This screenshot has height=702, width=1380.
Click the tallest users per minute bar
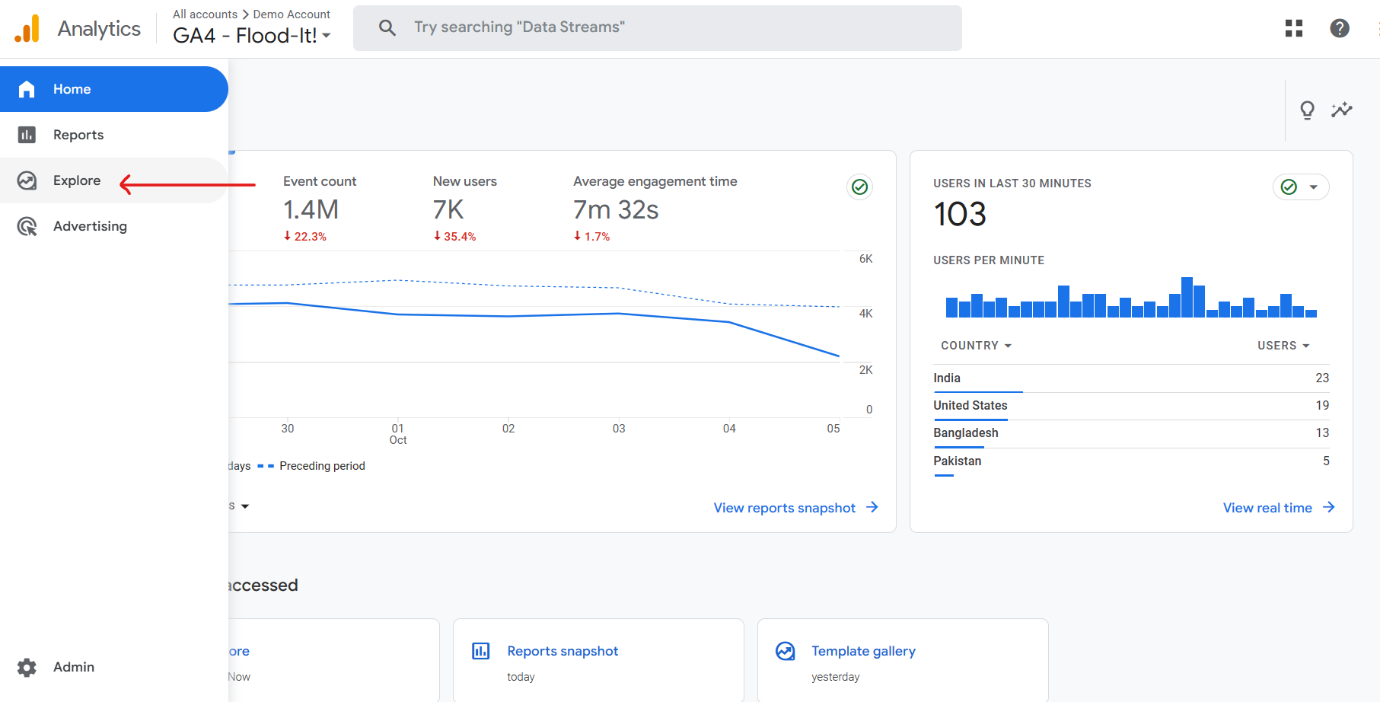(1187, 297)
